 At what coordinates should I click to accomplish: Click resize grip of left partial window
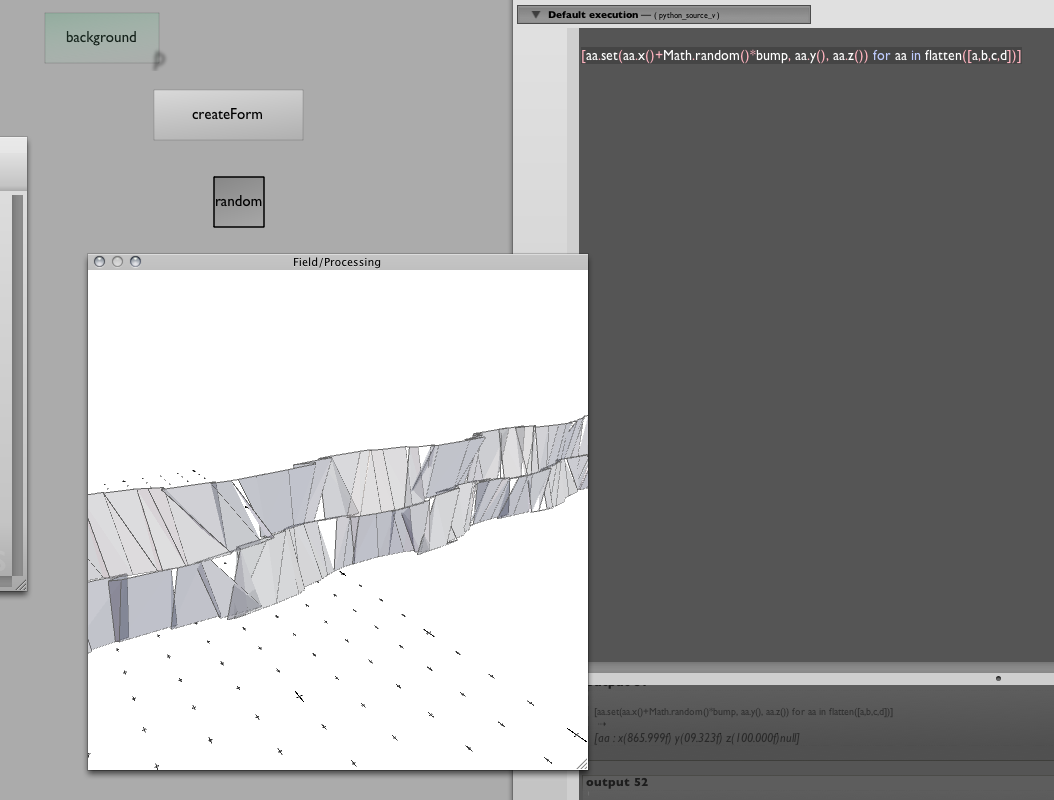tap(19, 582)
